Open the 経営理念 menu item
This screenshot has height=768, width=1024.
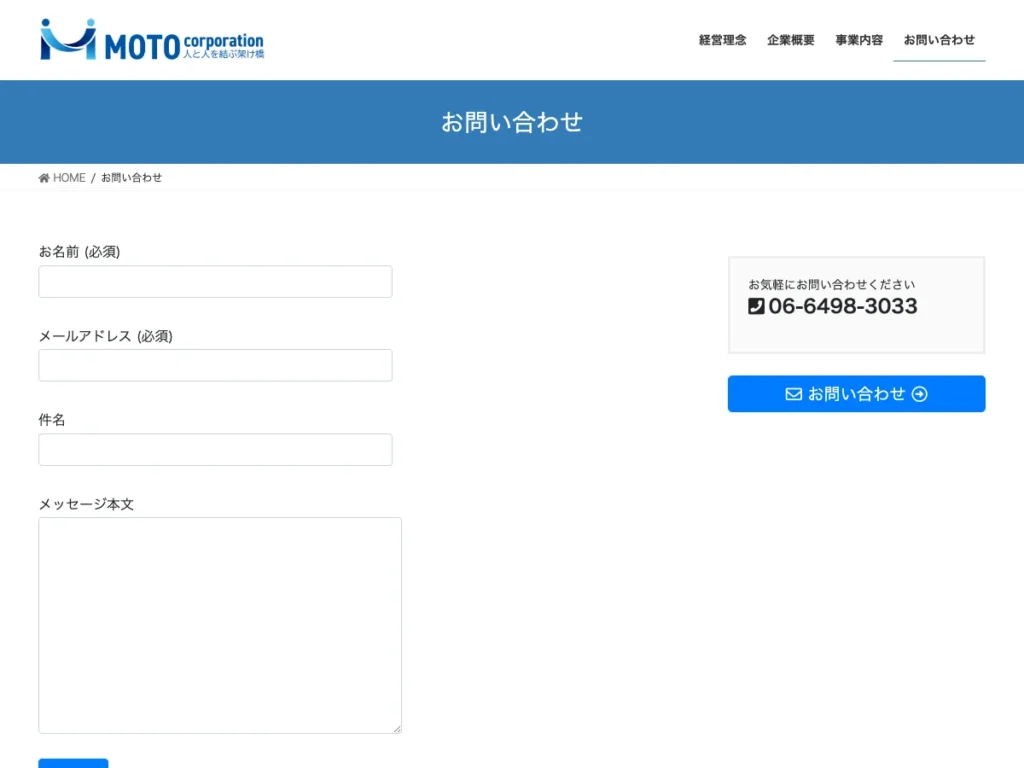[x=722, y=40]
